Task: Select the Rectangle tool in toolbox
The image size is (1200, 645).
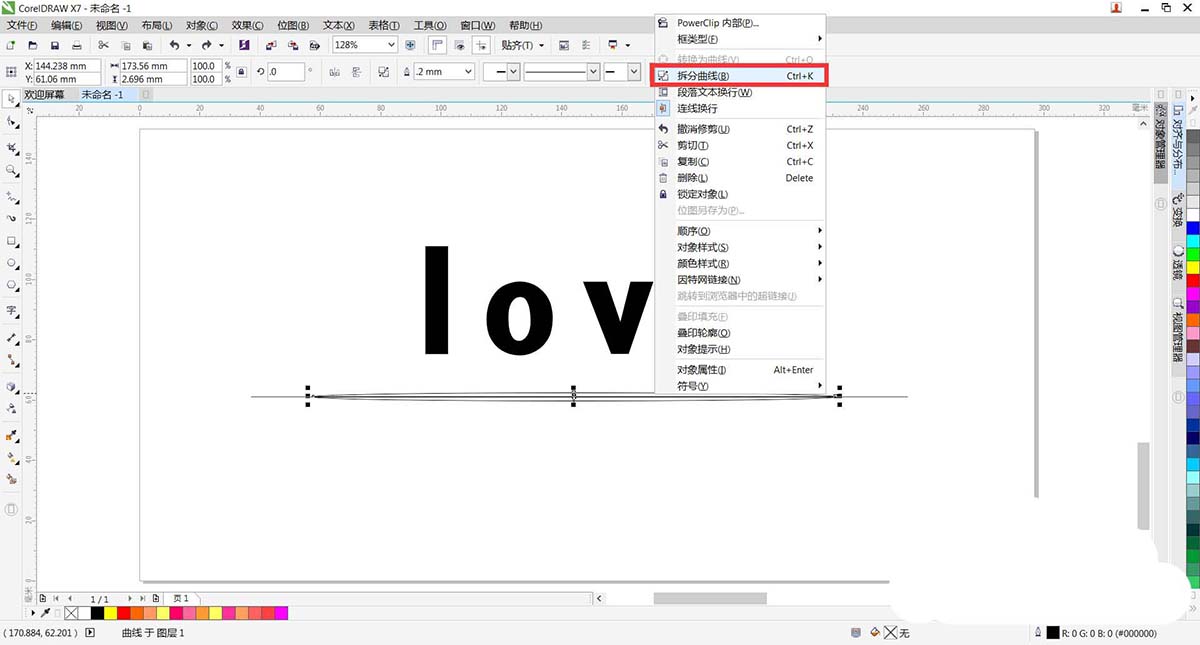Action: click(x=11, y=241)
